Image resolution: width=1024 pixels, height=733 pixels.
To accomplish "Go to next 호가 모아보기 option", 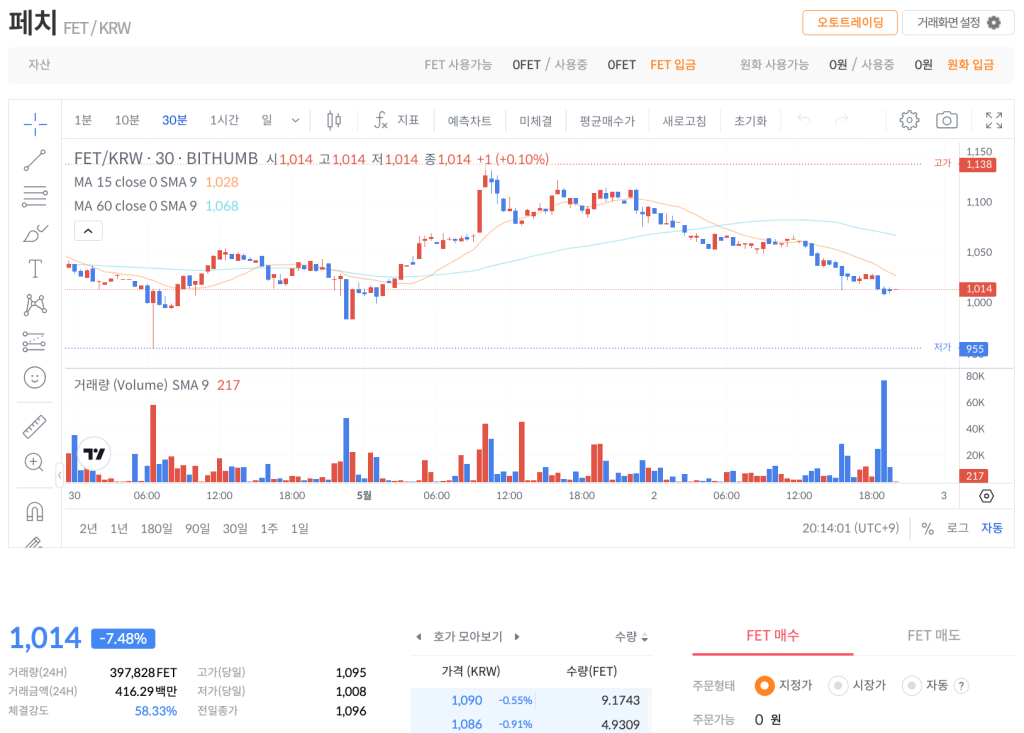I will [x=517, y=636].
